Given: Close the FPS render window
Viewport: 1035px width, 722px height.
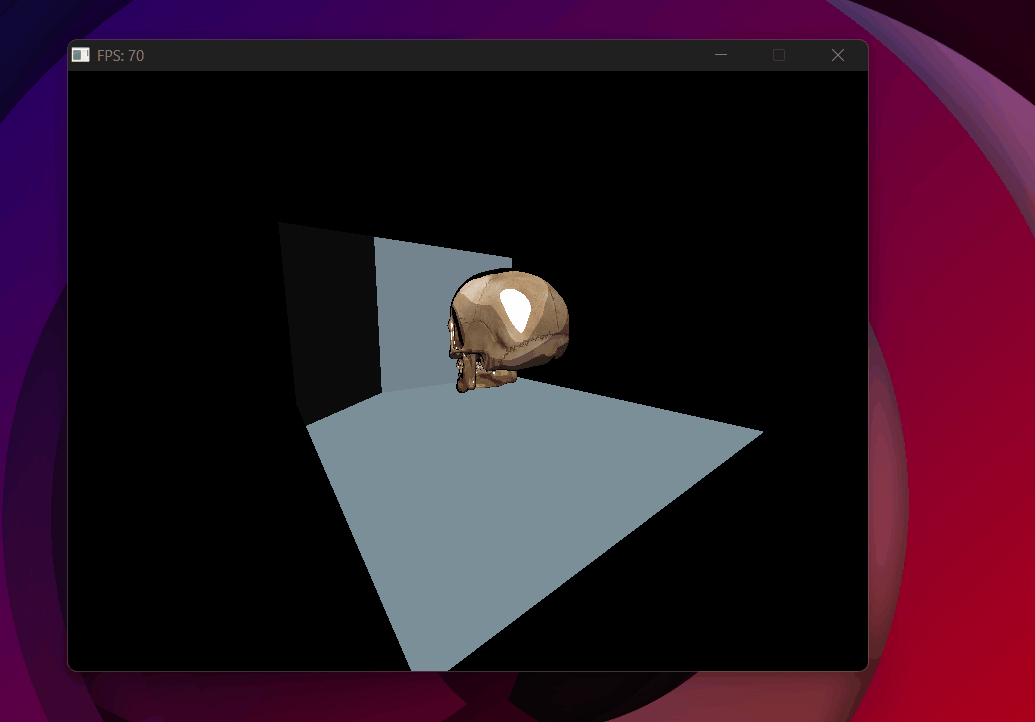Looking at the screenshot, I should pyautogui.click(x=838, y=55).
